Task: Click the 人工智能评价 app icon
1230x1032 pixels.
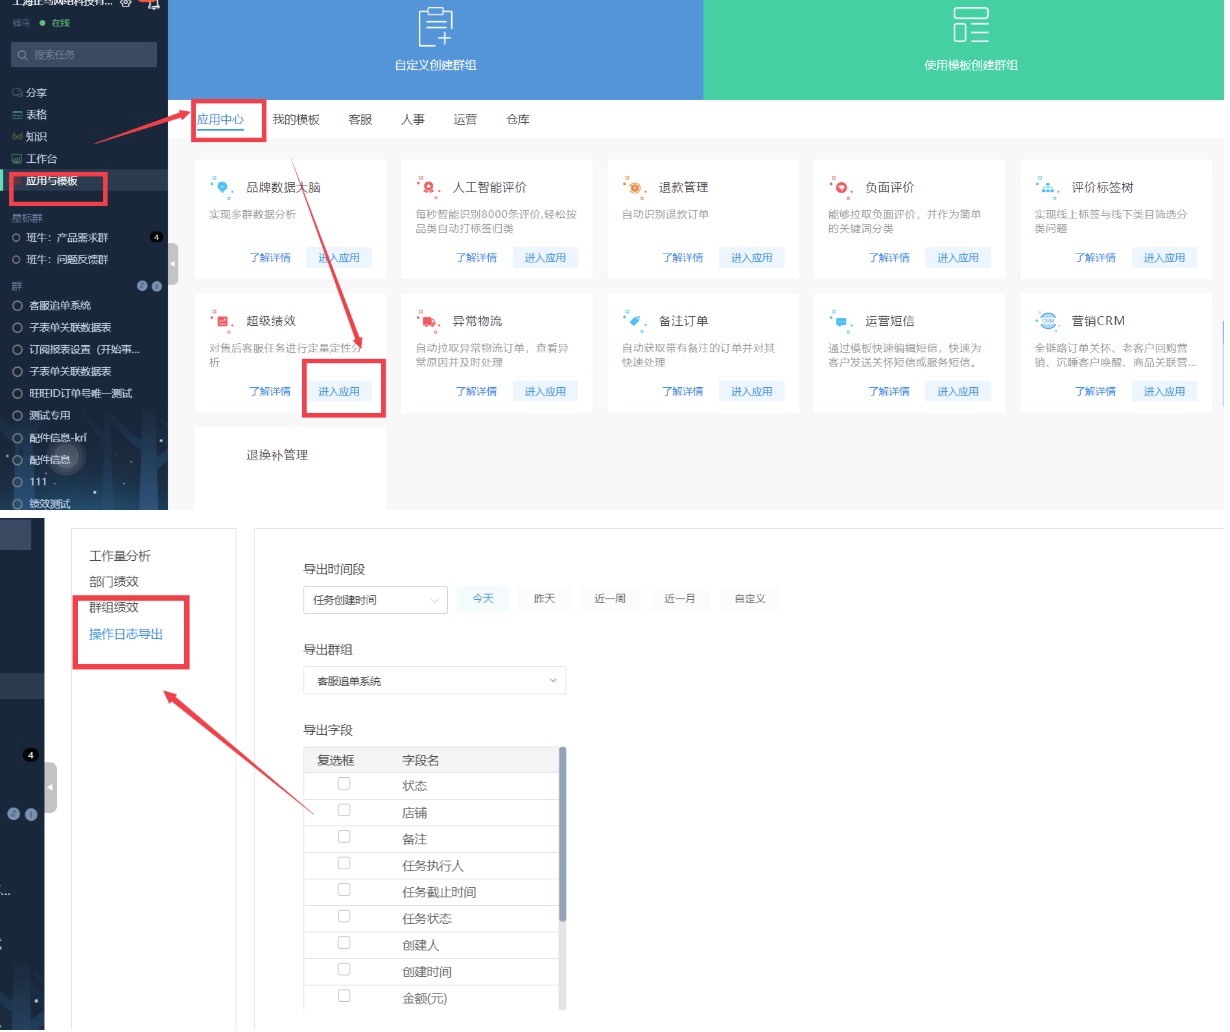Action: click(x=428, y=187)
